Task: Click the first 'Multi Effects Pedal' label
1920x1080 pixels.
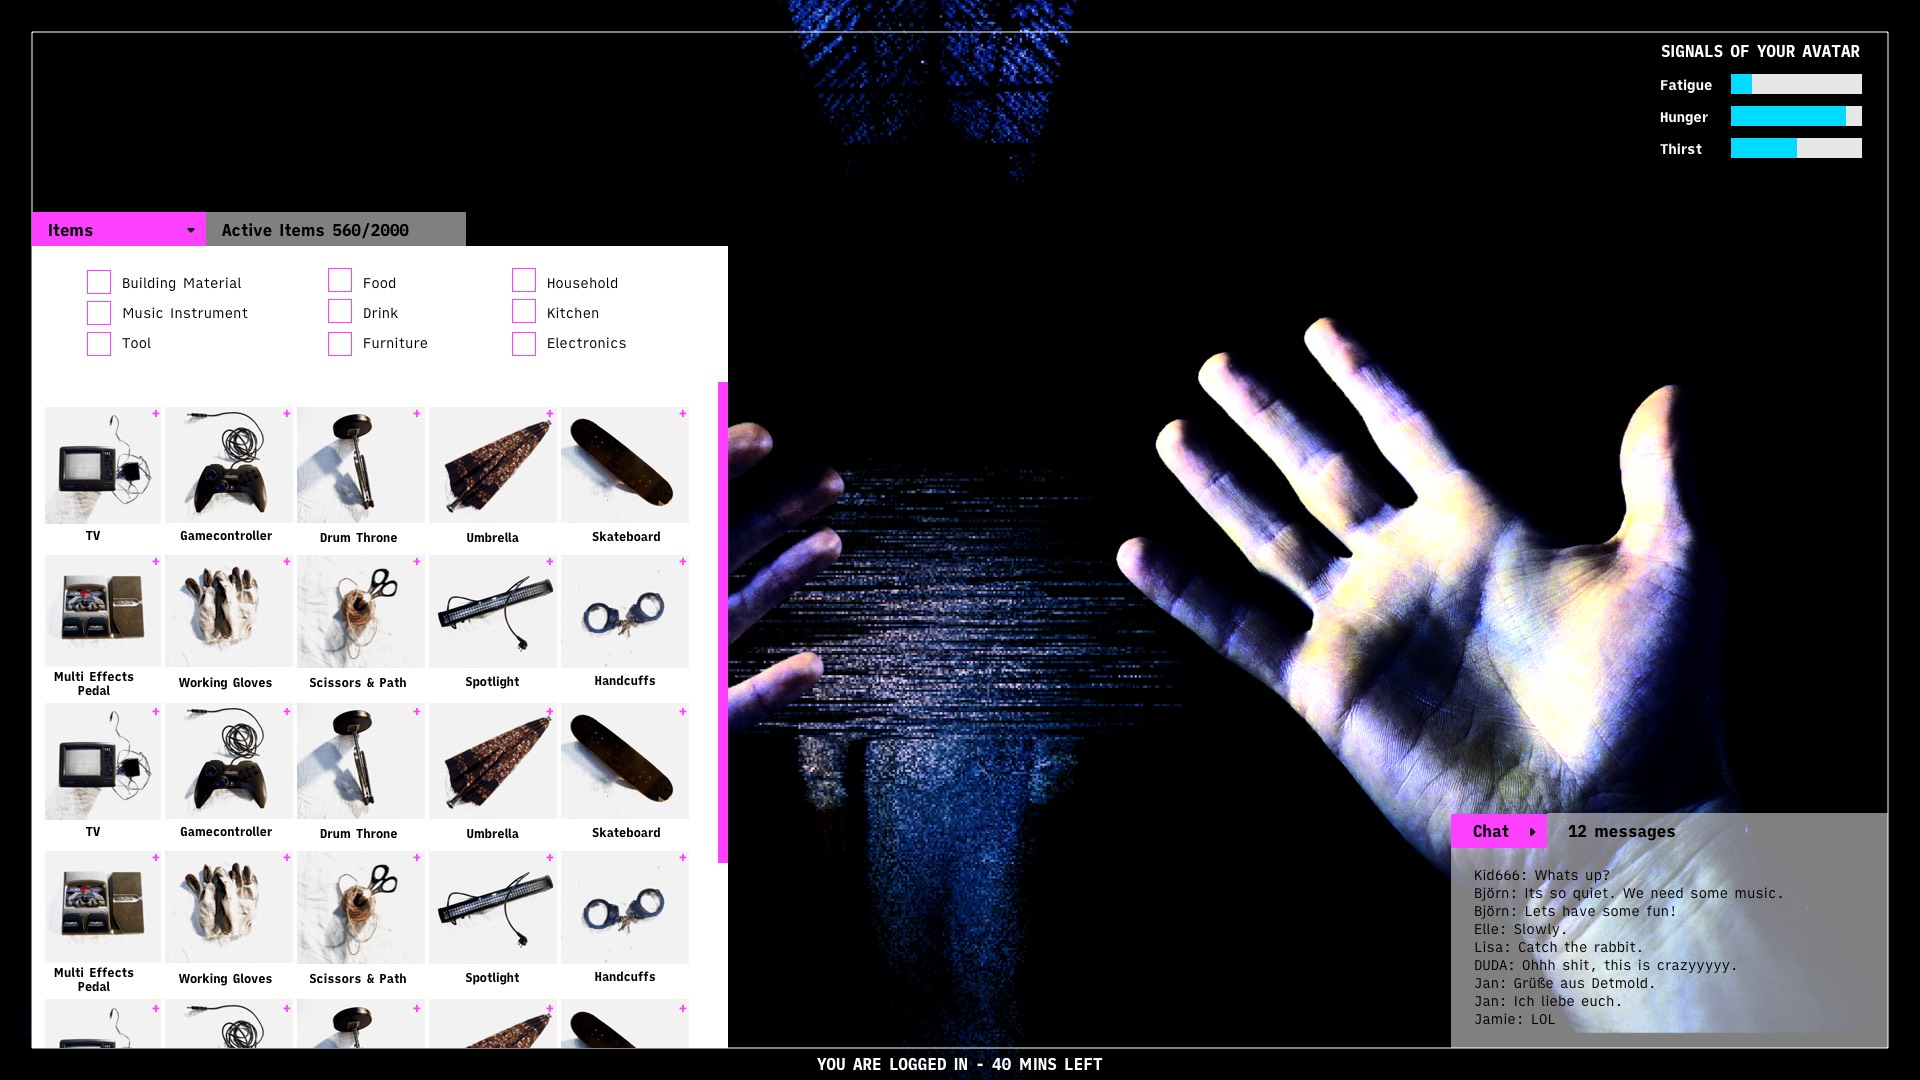Action: [94, 683]
